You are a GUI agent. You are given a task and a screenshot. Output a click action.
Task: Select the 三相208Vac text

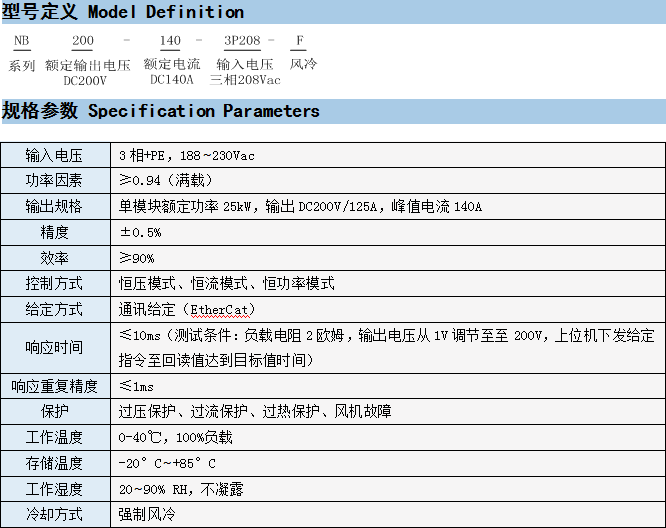point(245,79)
